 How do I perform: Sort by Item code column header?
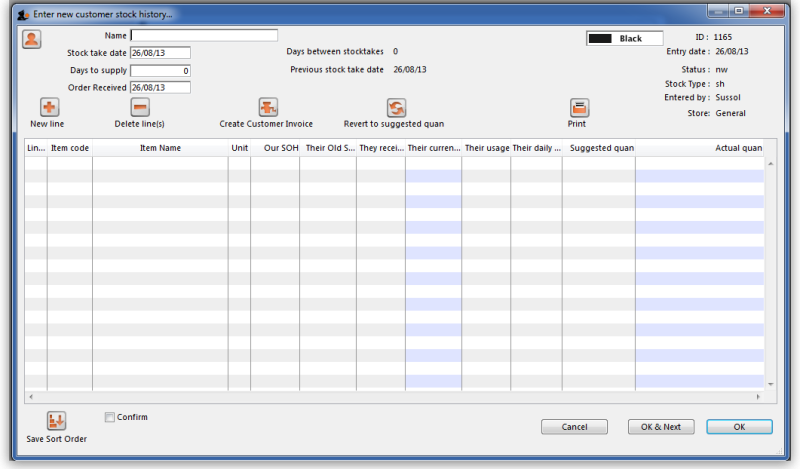tap(70, 148)
